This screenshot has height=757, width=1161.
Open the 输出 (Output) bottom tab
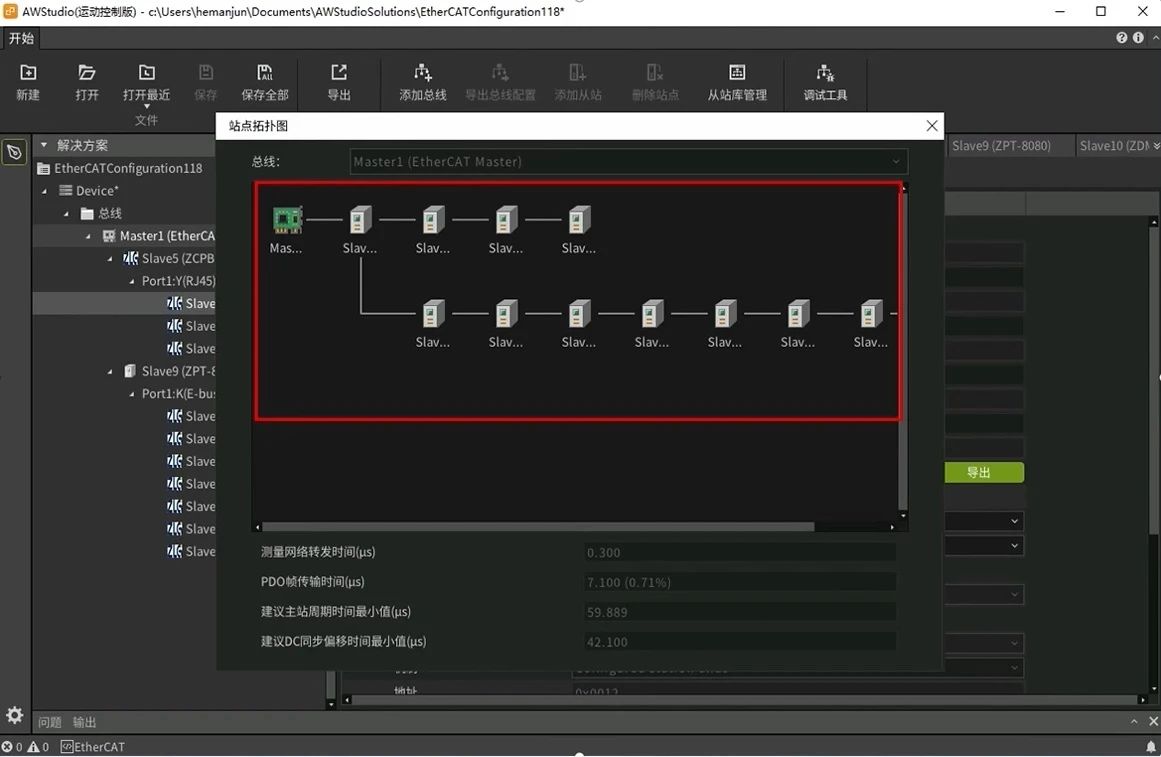pyautogui.click(x=84, y=722)
